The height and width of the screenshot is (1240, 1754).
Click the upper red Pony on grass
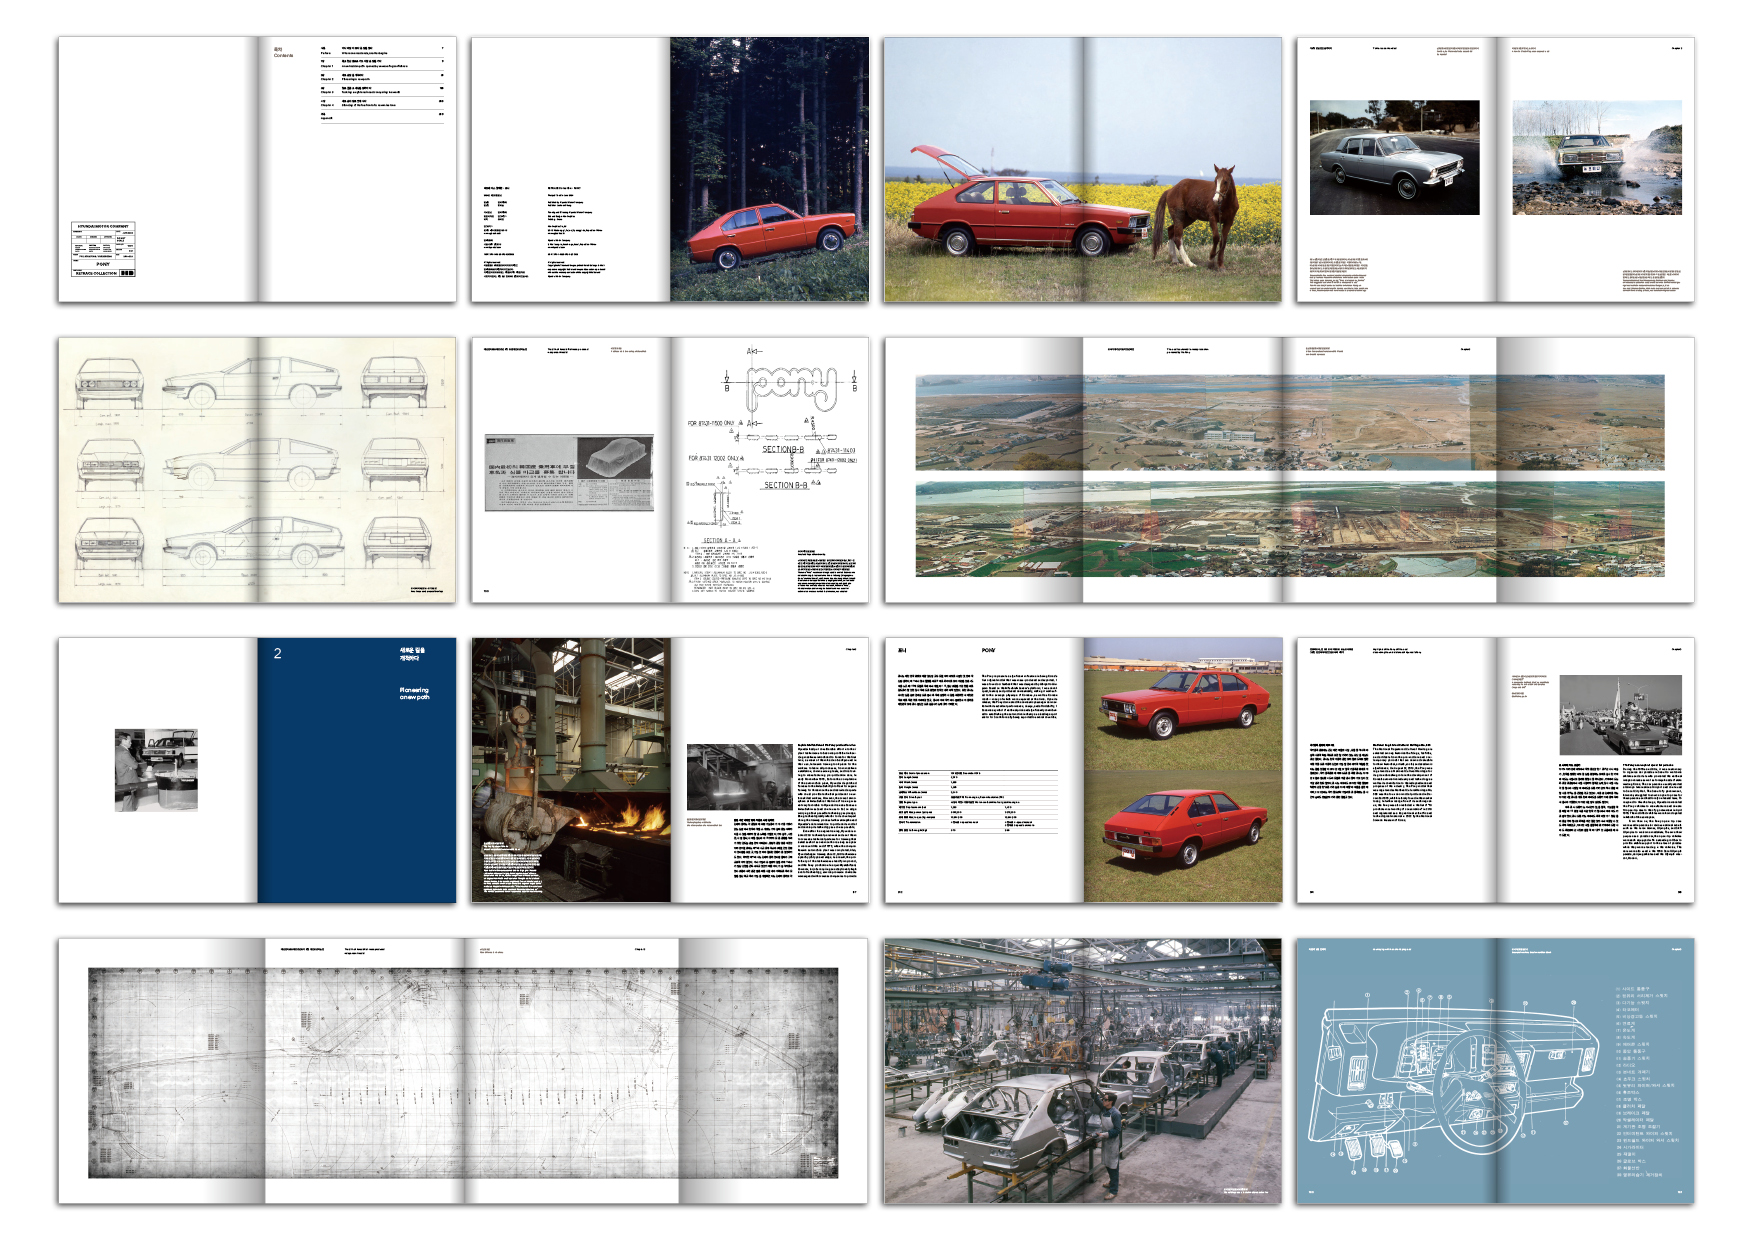[x=1183, y=704]
